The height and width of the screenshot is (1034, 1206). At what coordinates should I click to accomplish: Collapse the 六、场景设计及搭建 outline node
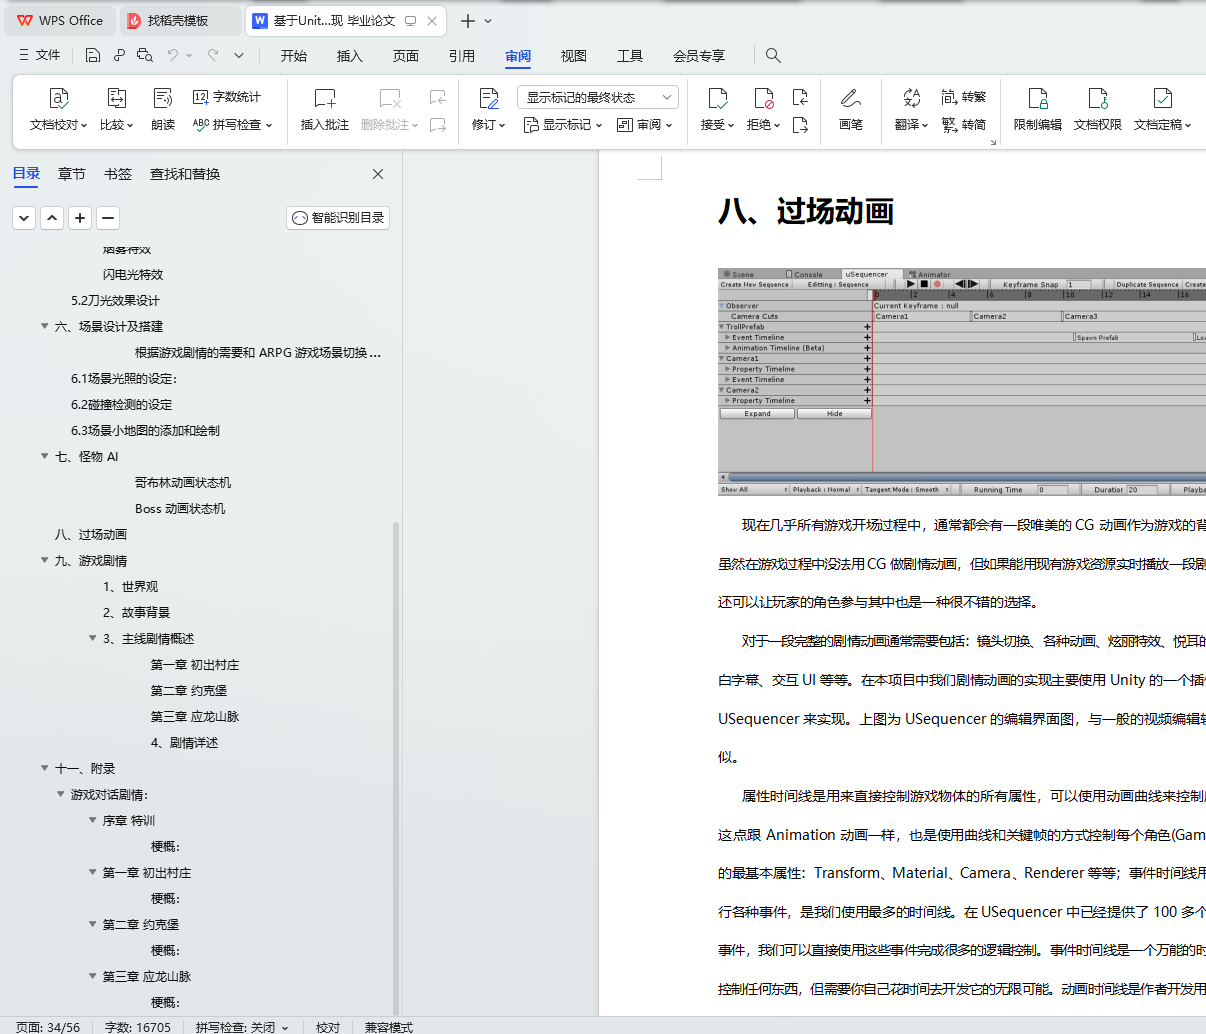[44, 326]
